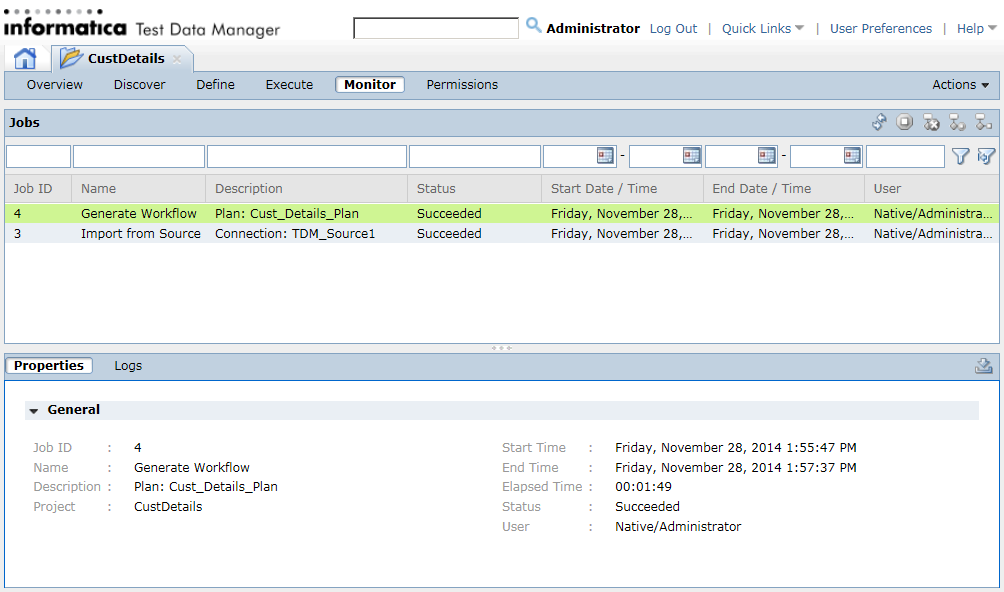The height and width of the screenshot is (592, 1004).
Task: Apply the jobs filter funnel icon
Action: pyautogui.click(x=960, y=156)
